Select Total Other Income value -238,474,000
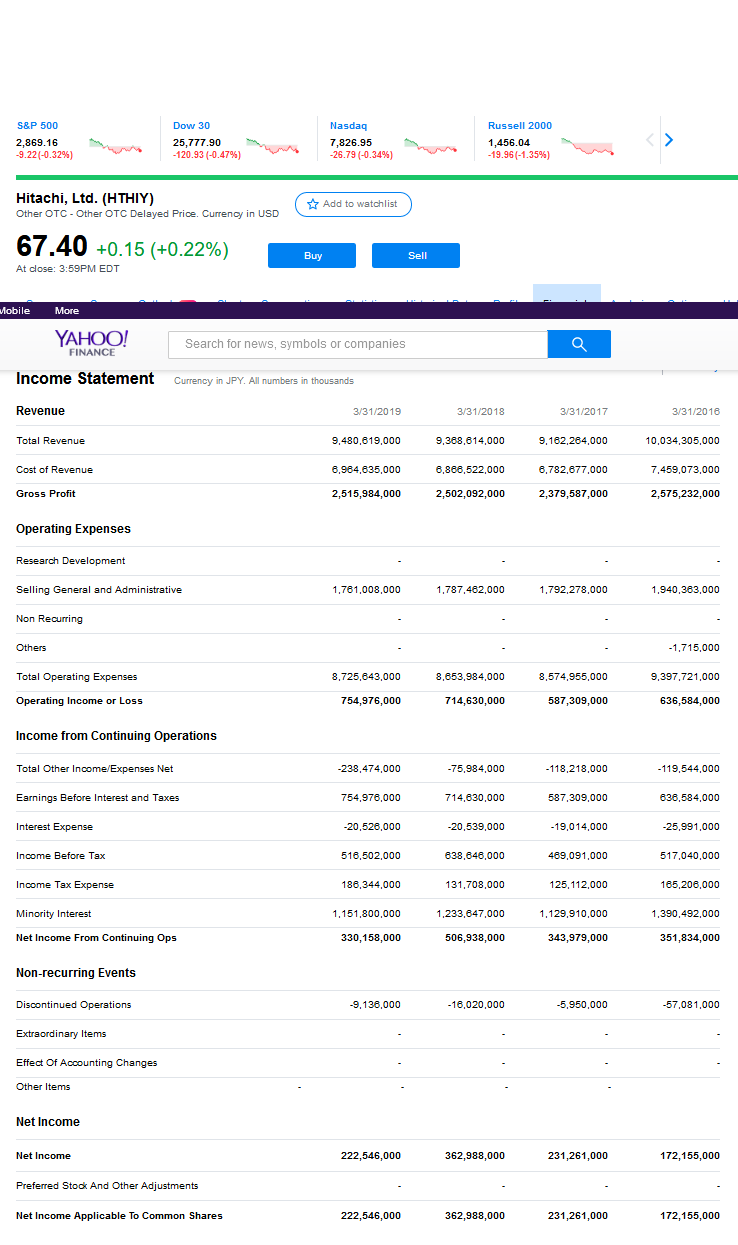Viewport: 738px width, 1245px height. [x=369, y=769]
